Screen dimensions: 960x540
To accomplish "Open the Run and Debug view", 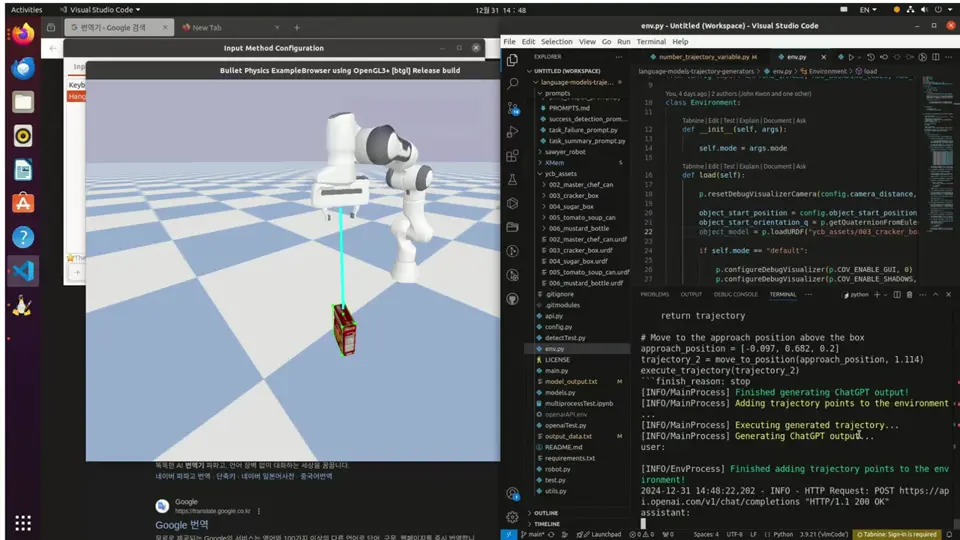I will click(x=512, y=132).
